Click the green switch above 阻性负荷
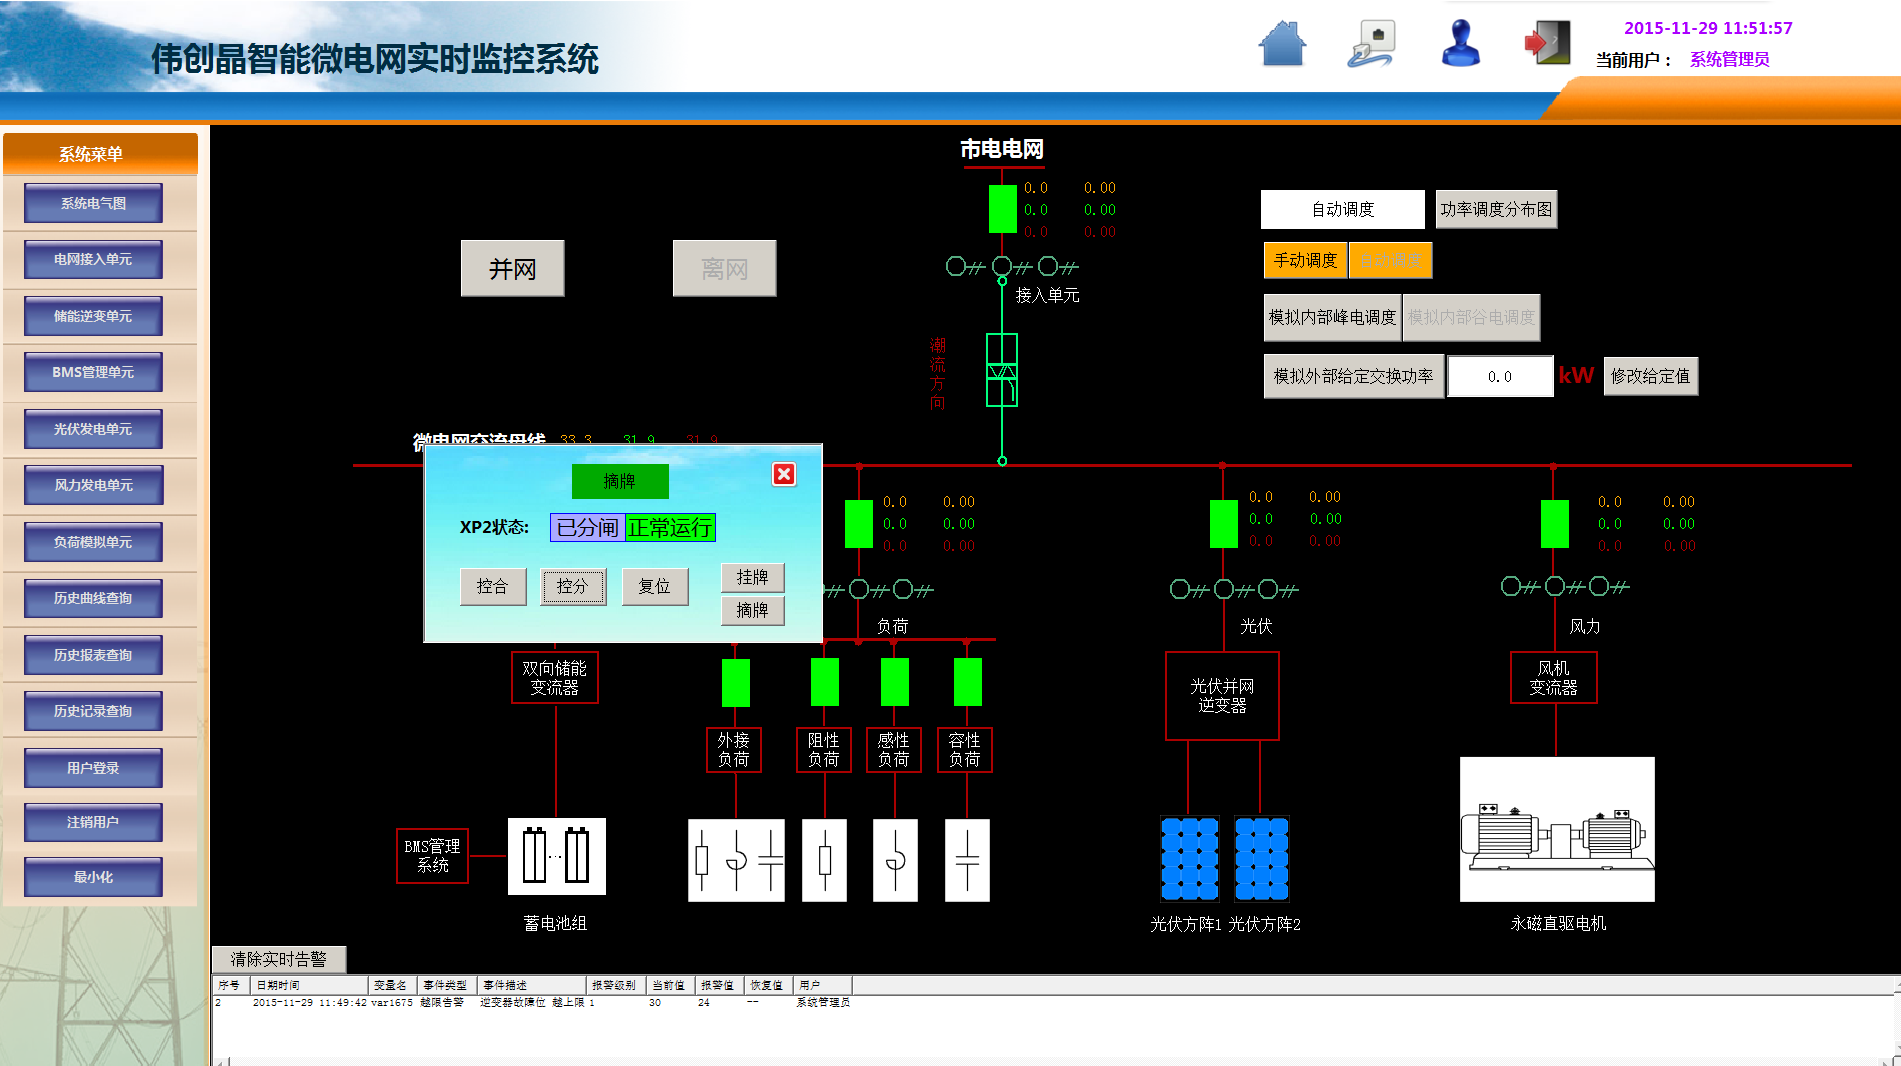The height and width of the screenshot is (1066, 1901). (825, 682)
